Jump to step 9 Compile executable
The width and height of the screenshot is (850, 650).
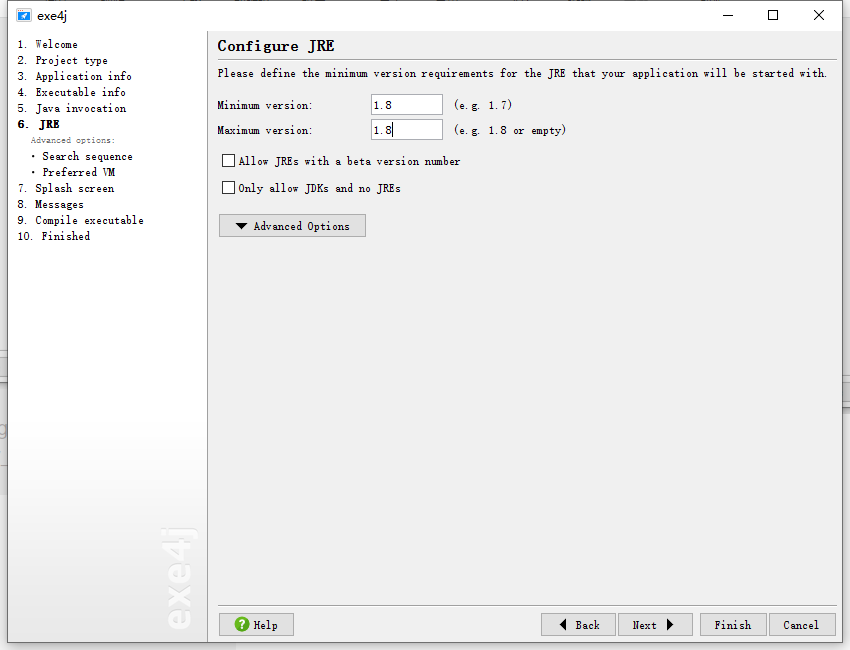point(80,220)
